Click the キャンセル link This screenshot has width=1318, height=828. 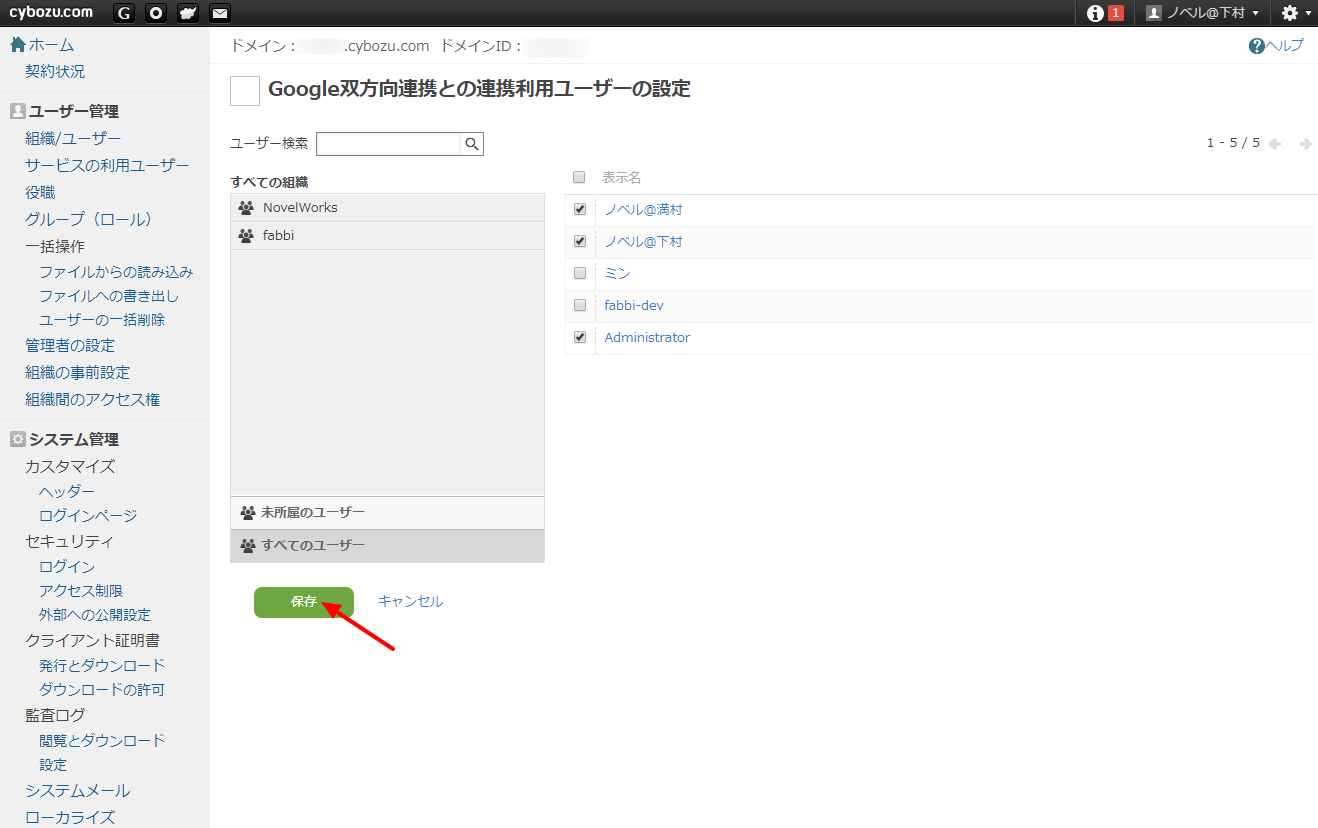click(410, 601)
